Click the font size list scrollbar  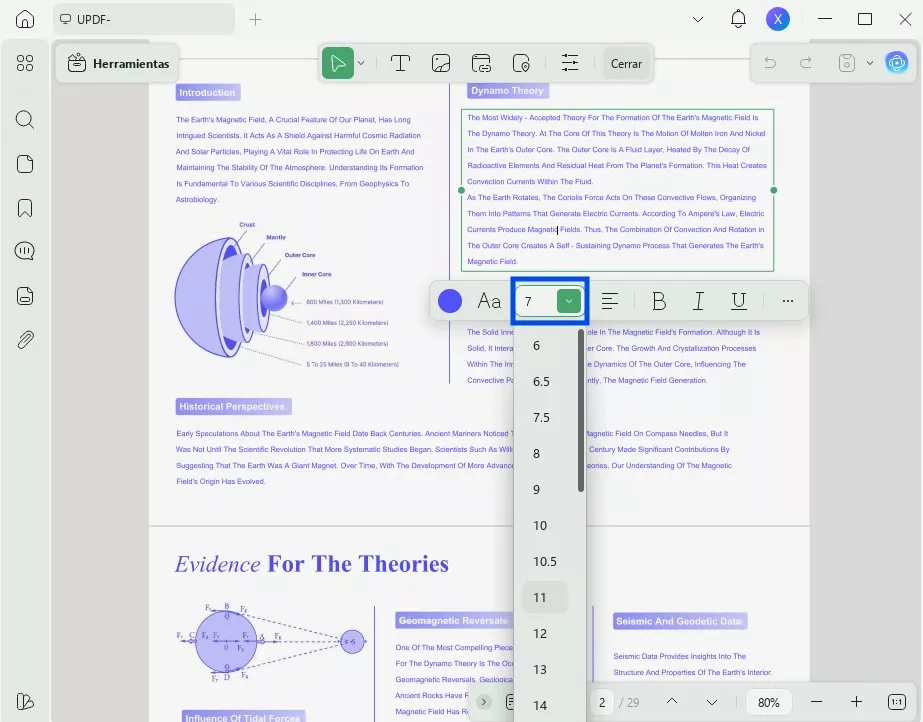coord(581,410)
